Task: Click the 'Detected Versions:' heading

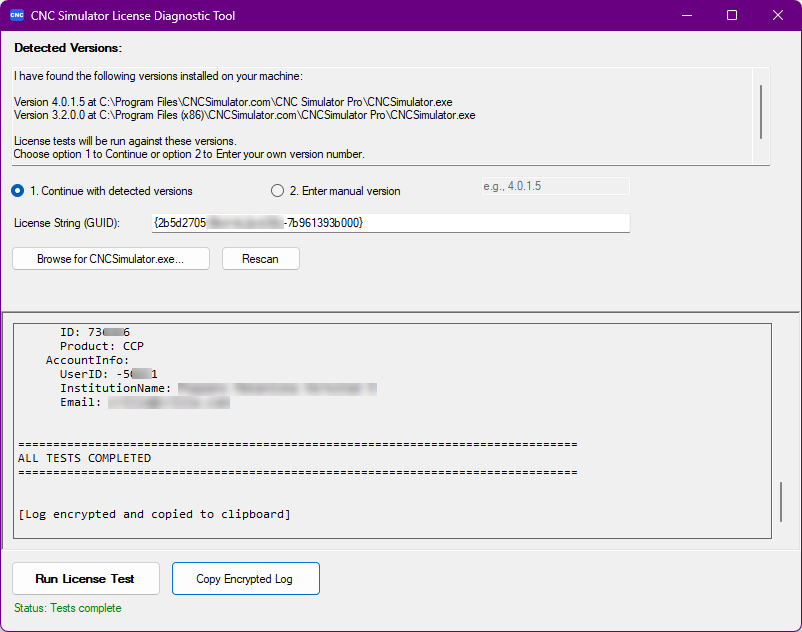Action: pos(68,48)
